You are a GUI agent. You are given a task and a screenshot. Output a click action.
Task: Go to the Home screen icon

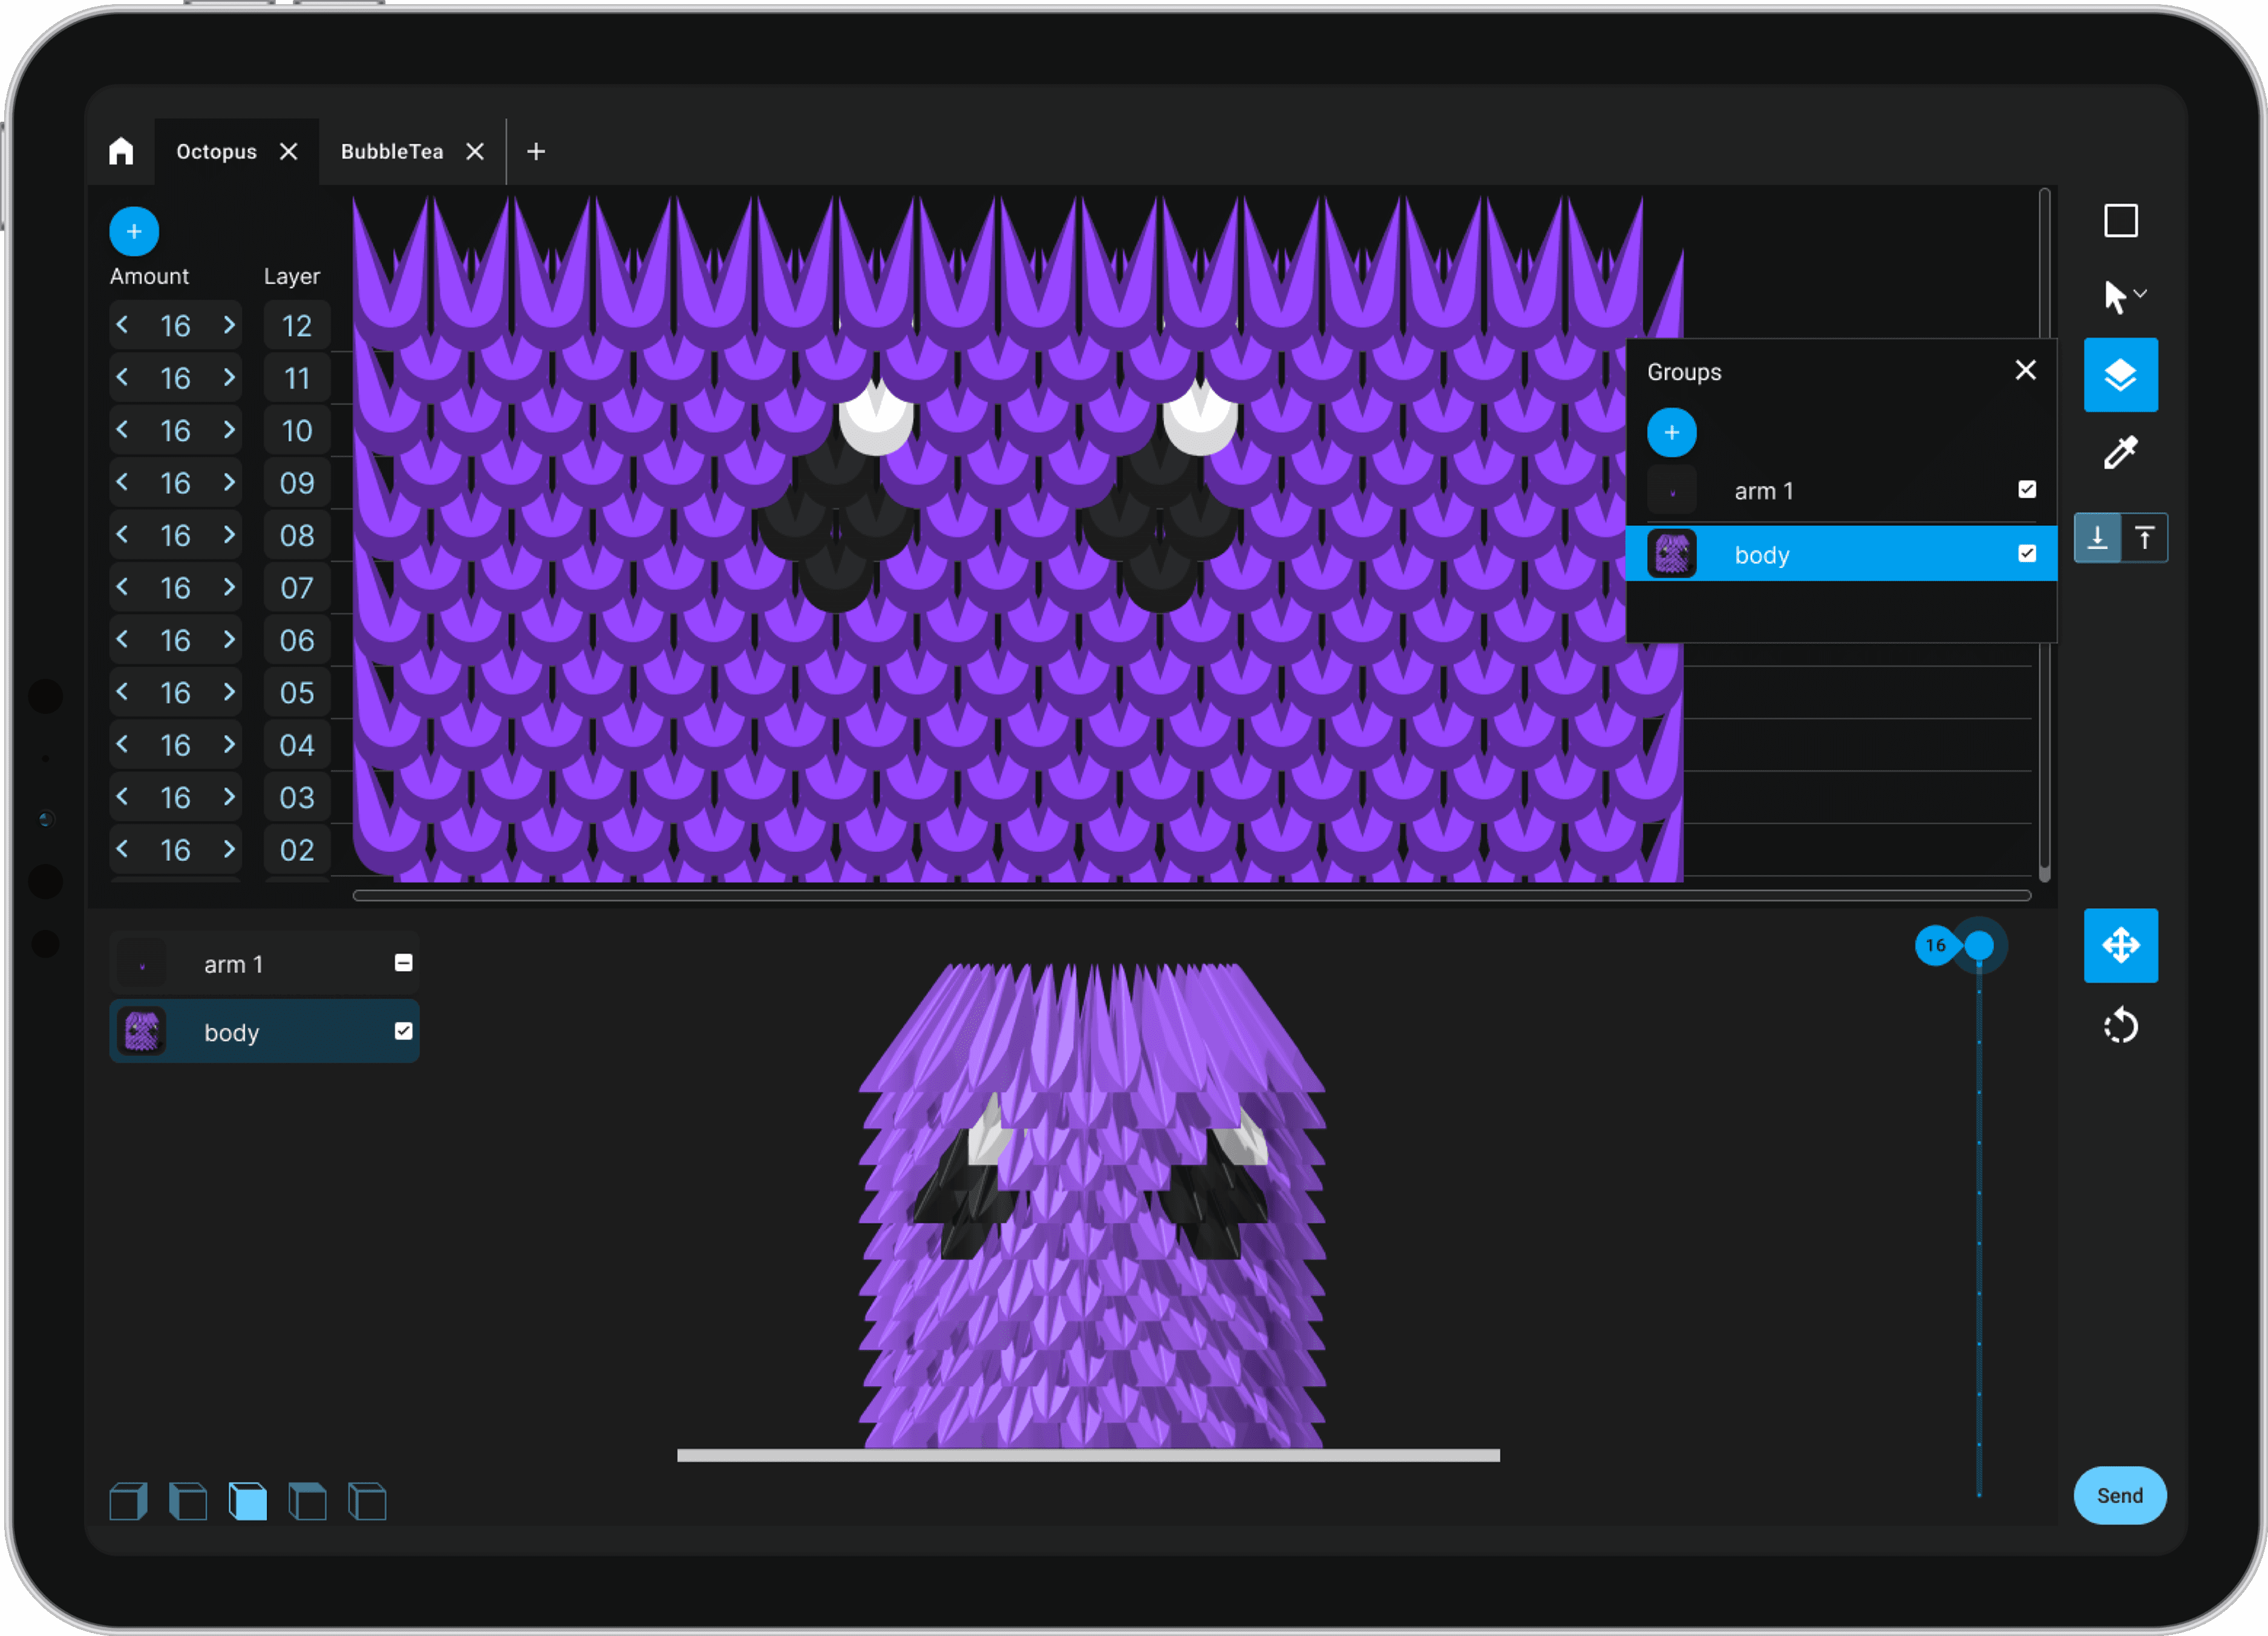(x=121, y=151)
